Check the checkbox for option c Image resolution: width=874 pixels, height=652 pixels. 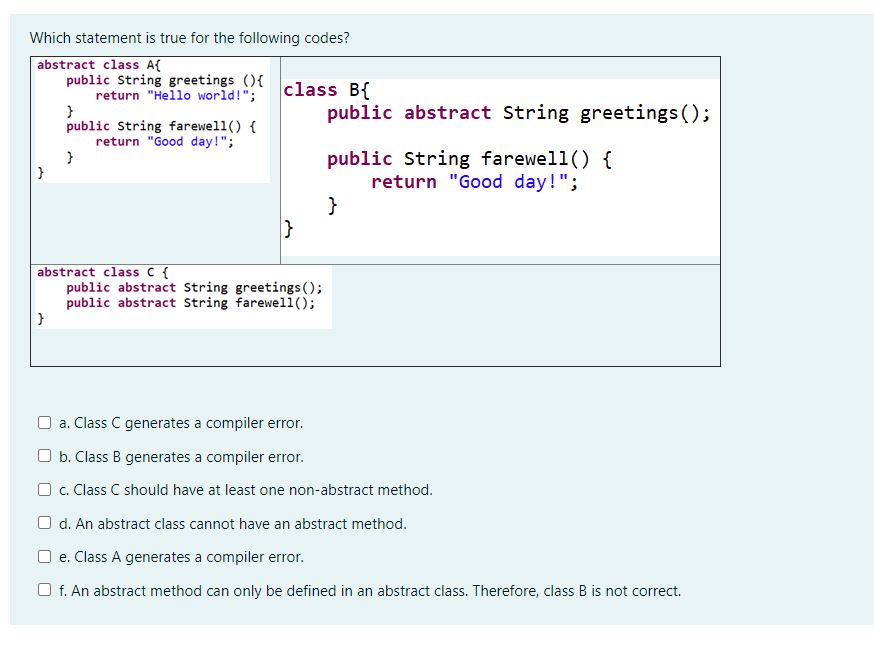pos(44,489)
